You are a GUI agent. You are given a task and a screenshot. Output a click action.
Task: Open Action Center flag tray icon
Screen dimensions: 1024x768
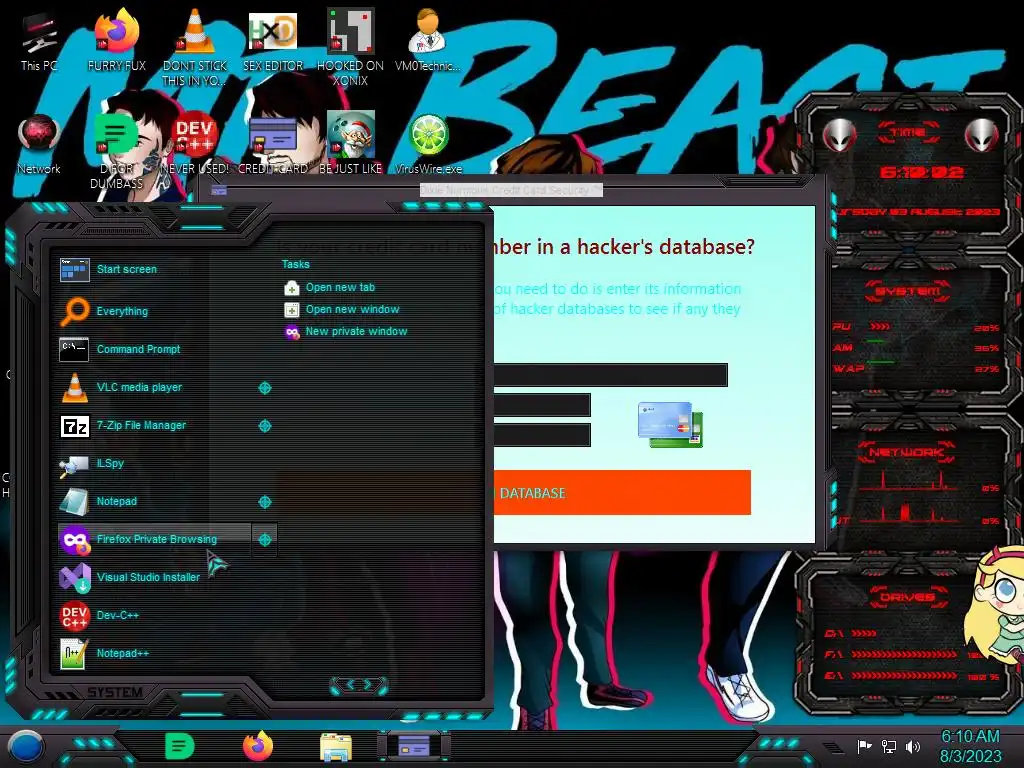click(x=864, y=746)
